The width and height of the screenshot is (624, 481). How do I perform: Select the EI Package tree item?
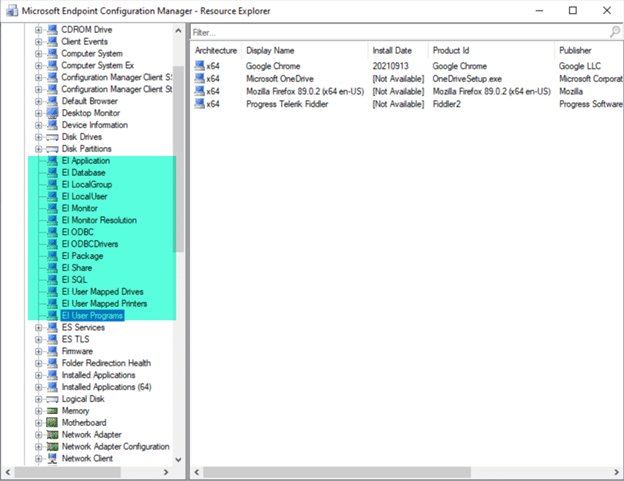pyautogui.click(x=82, y=256)
